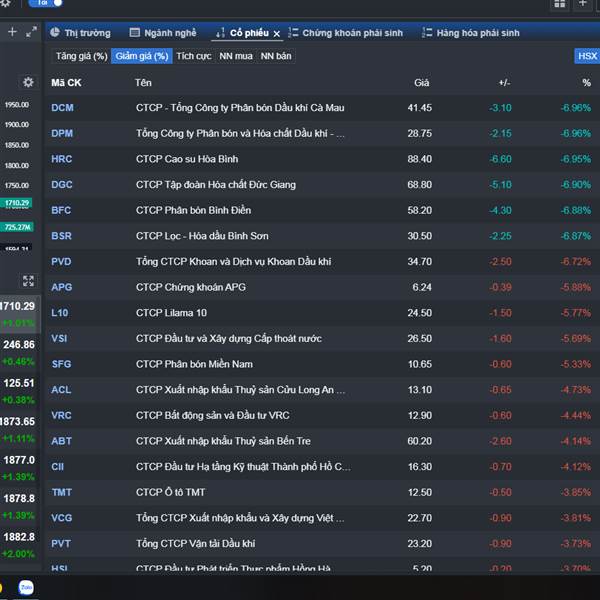Open the HRC stock symbol
The image size is (600, 600).
click(62, 159)
